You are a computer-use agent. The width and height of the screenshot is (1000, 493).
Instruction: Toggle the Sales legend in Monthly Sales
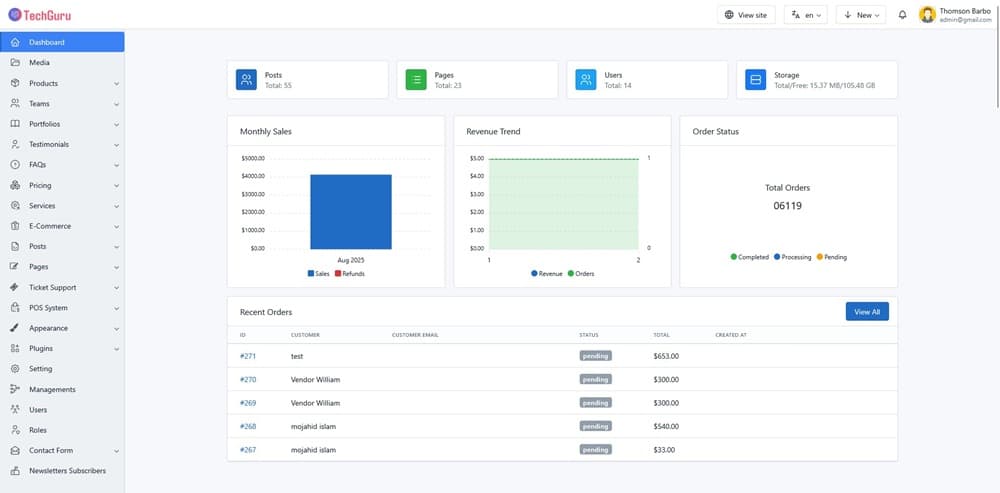[318, 273]
